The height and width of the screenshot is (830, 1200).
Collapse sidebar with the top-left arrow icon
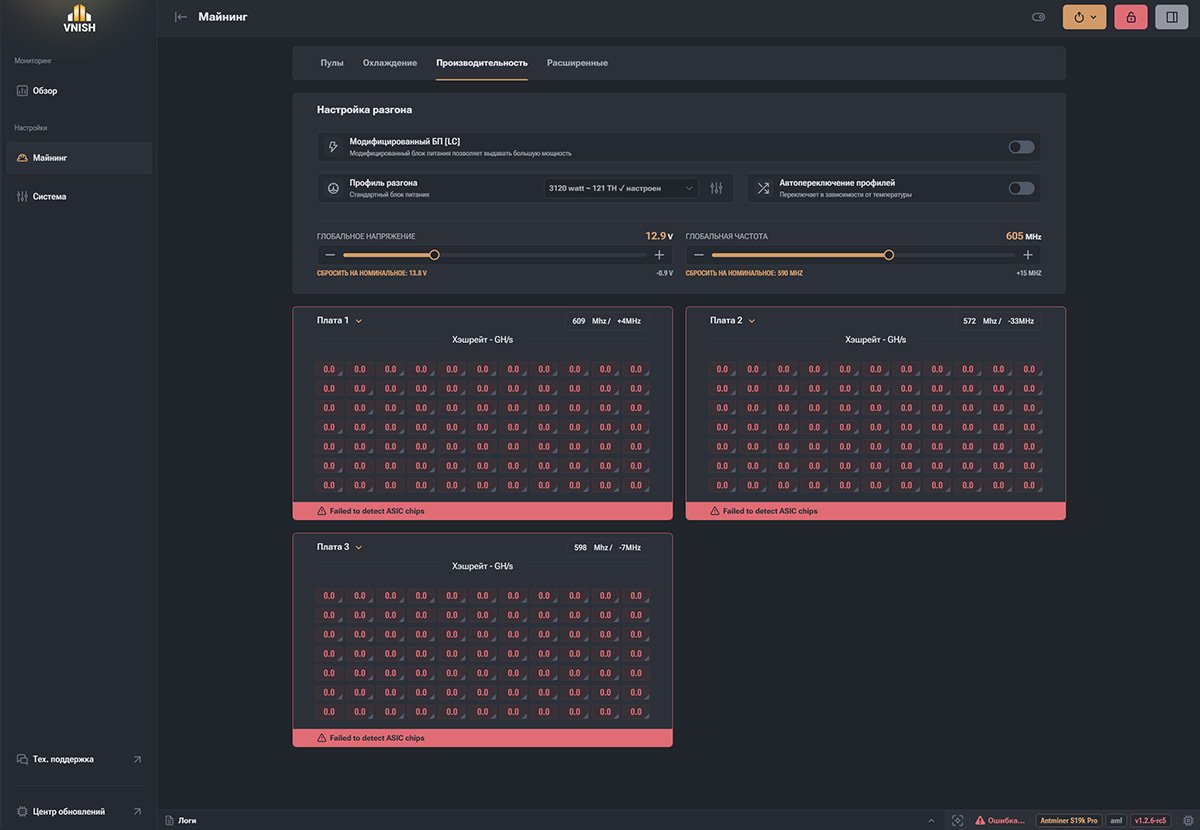pyautogui.click(x=181, y=17)
